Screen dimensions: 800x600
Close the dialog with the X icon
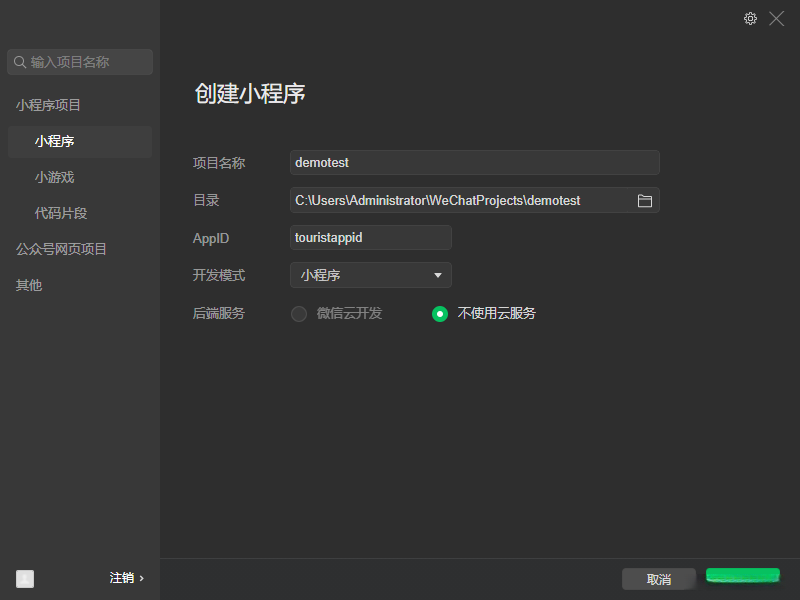[777, 18]
